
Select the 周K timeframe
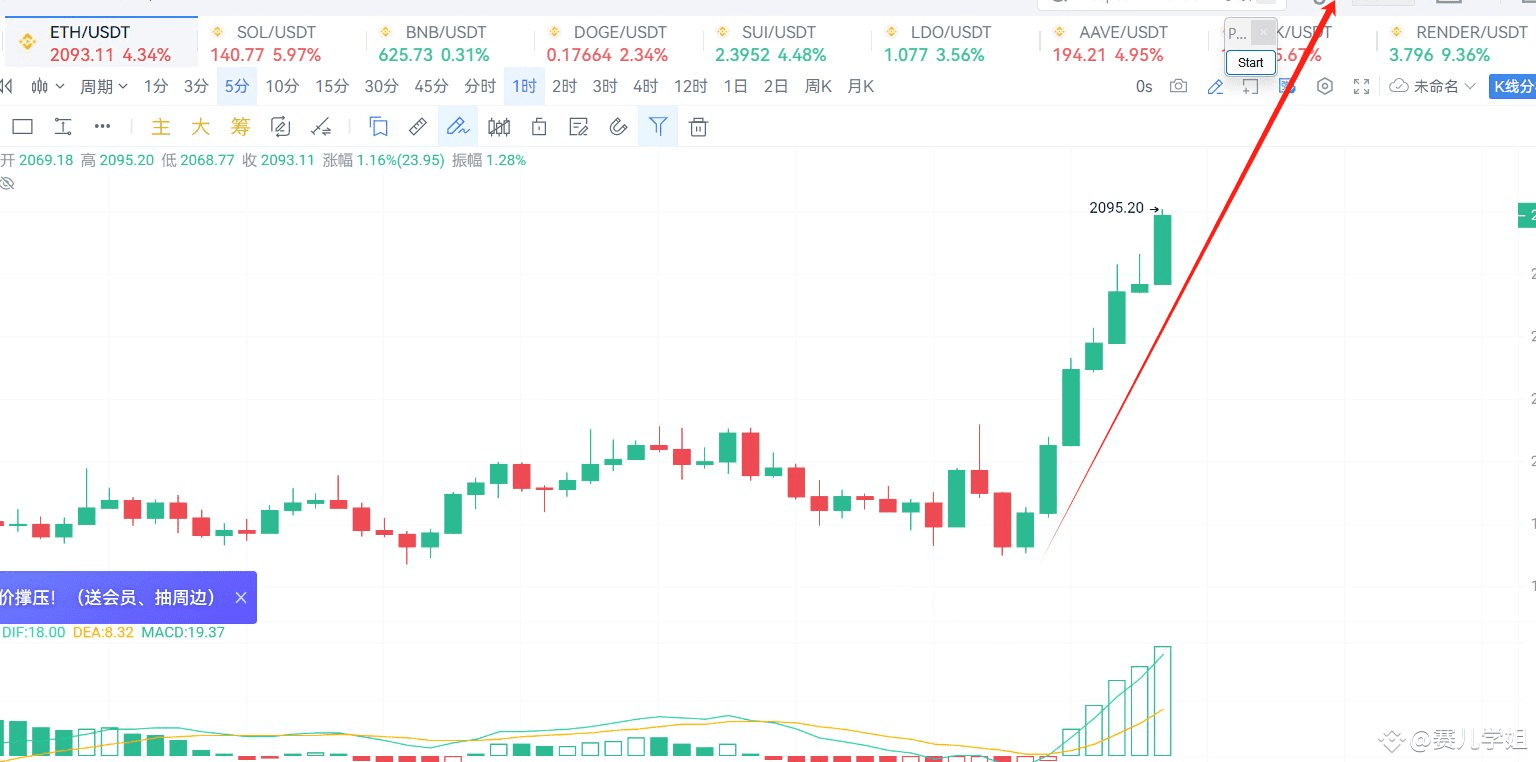point(818,87)
